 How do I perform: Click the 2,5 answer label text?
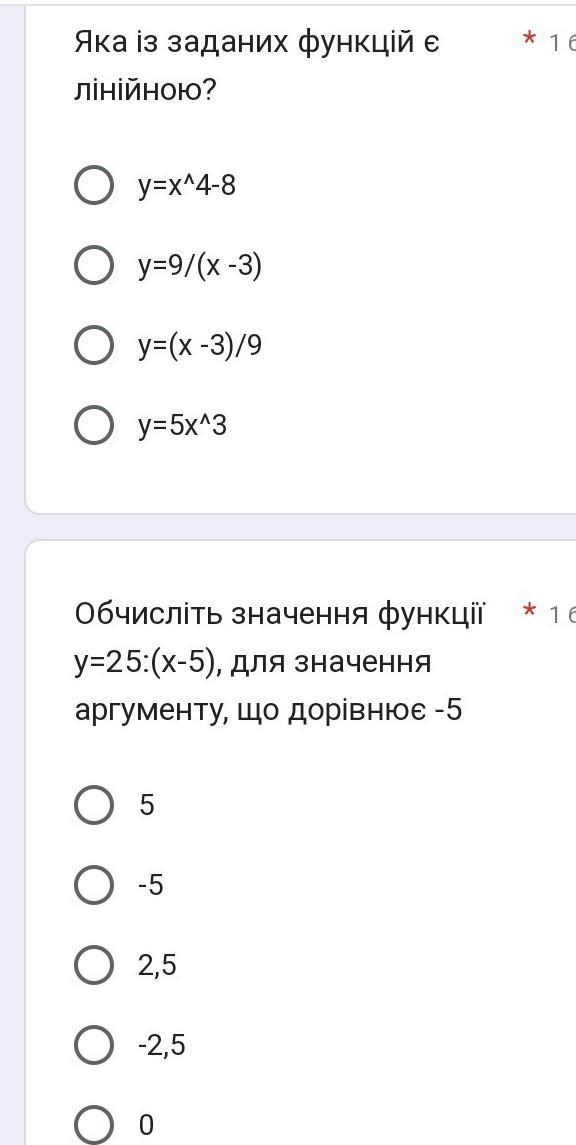coord(158,966)
